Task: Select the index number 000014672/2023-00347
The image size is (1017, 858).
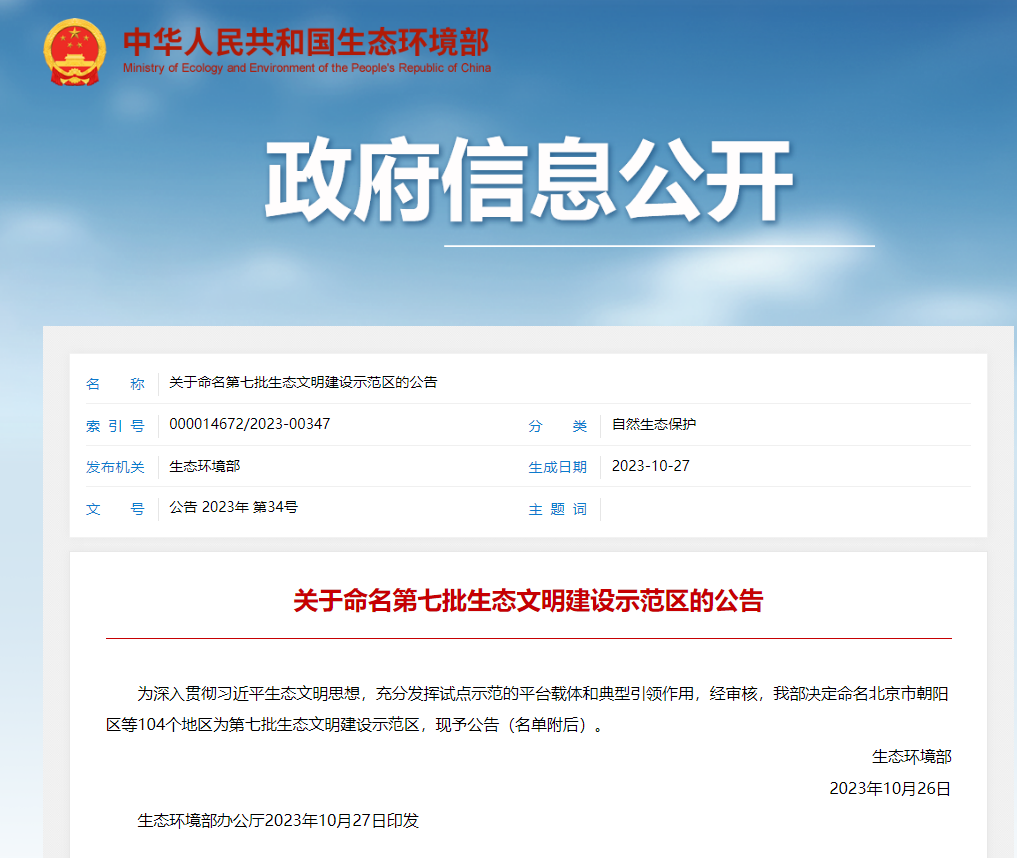Action: click(247, 424)
